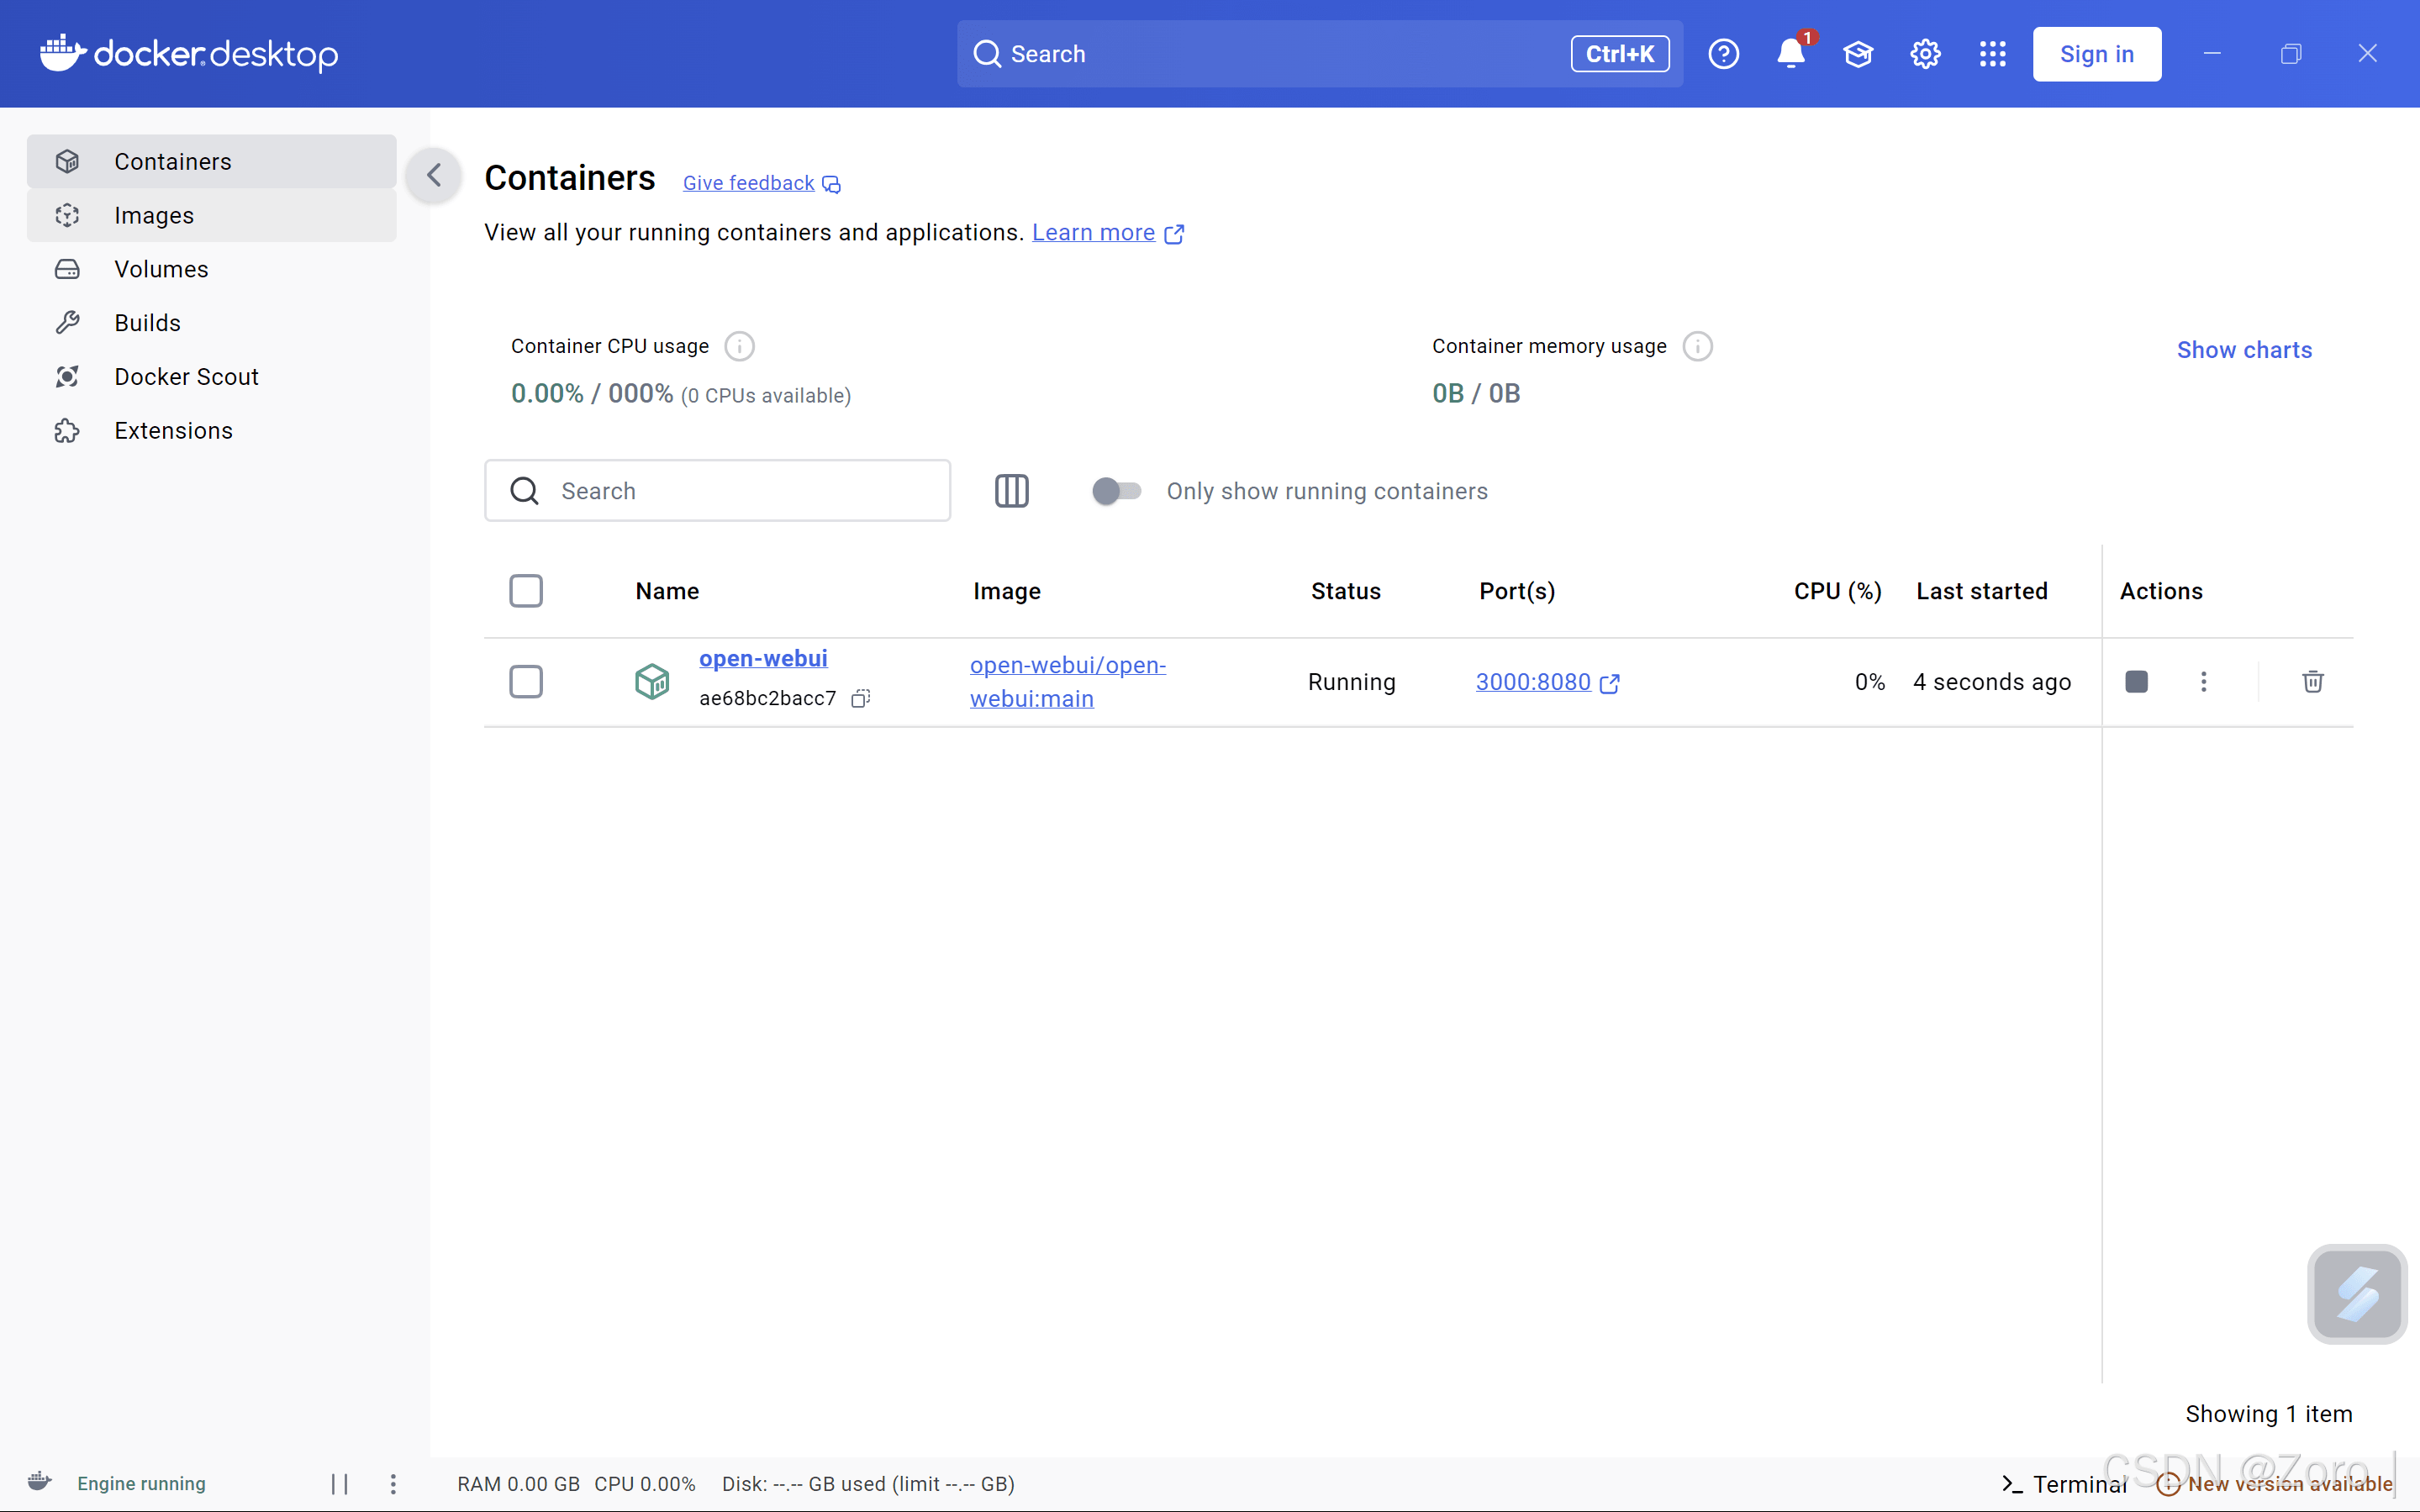Copy container ID ae68bc2bacc7 using copy icon
Viewport: 2420px width, 1512px height.
(860, 698)
